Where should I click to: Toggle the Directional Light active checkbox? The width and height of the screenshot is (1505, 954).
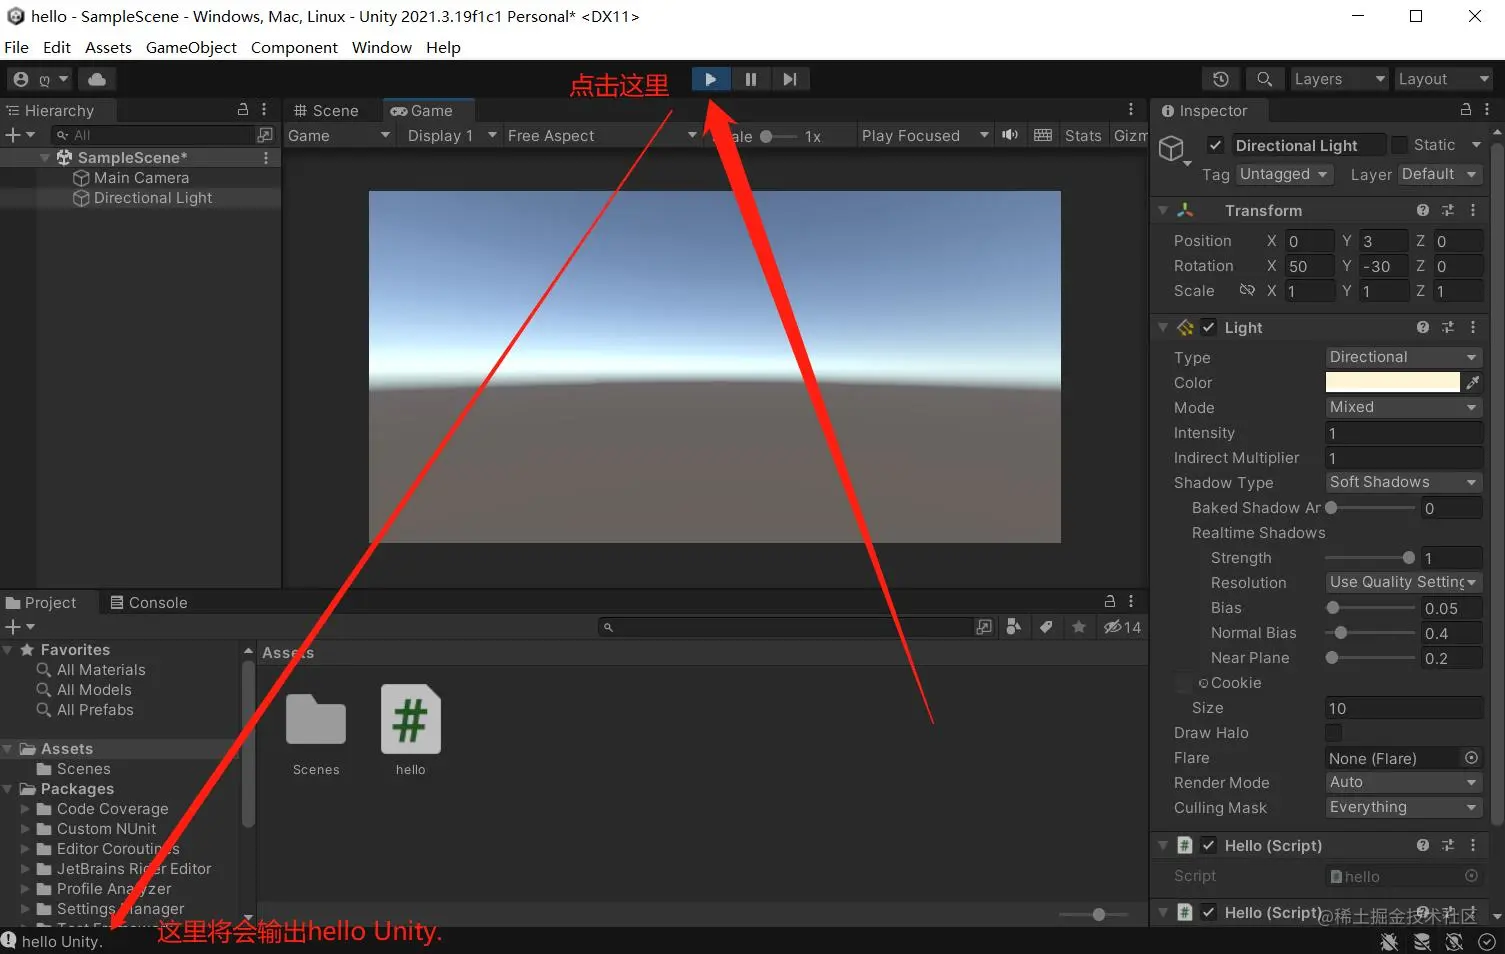[1214, 144]
